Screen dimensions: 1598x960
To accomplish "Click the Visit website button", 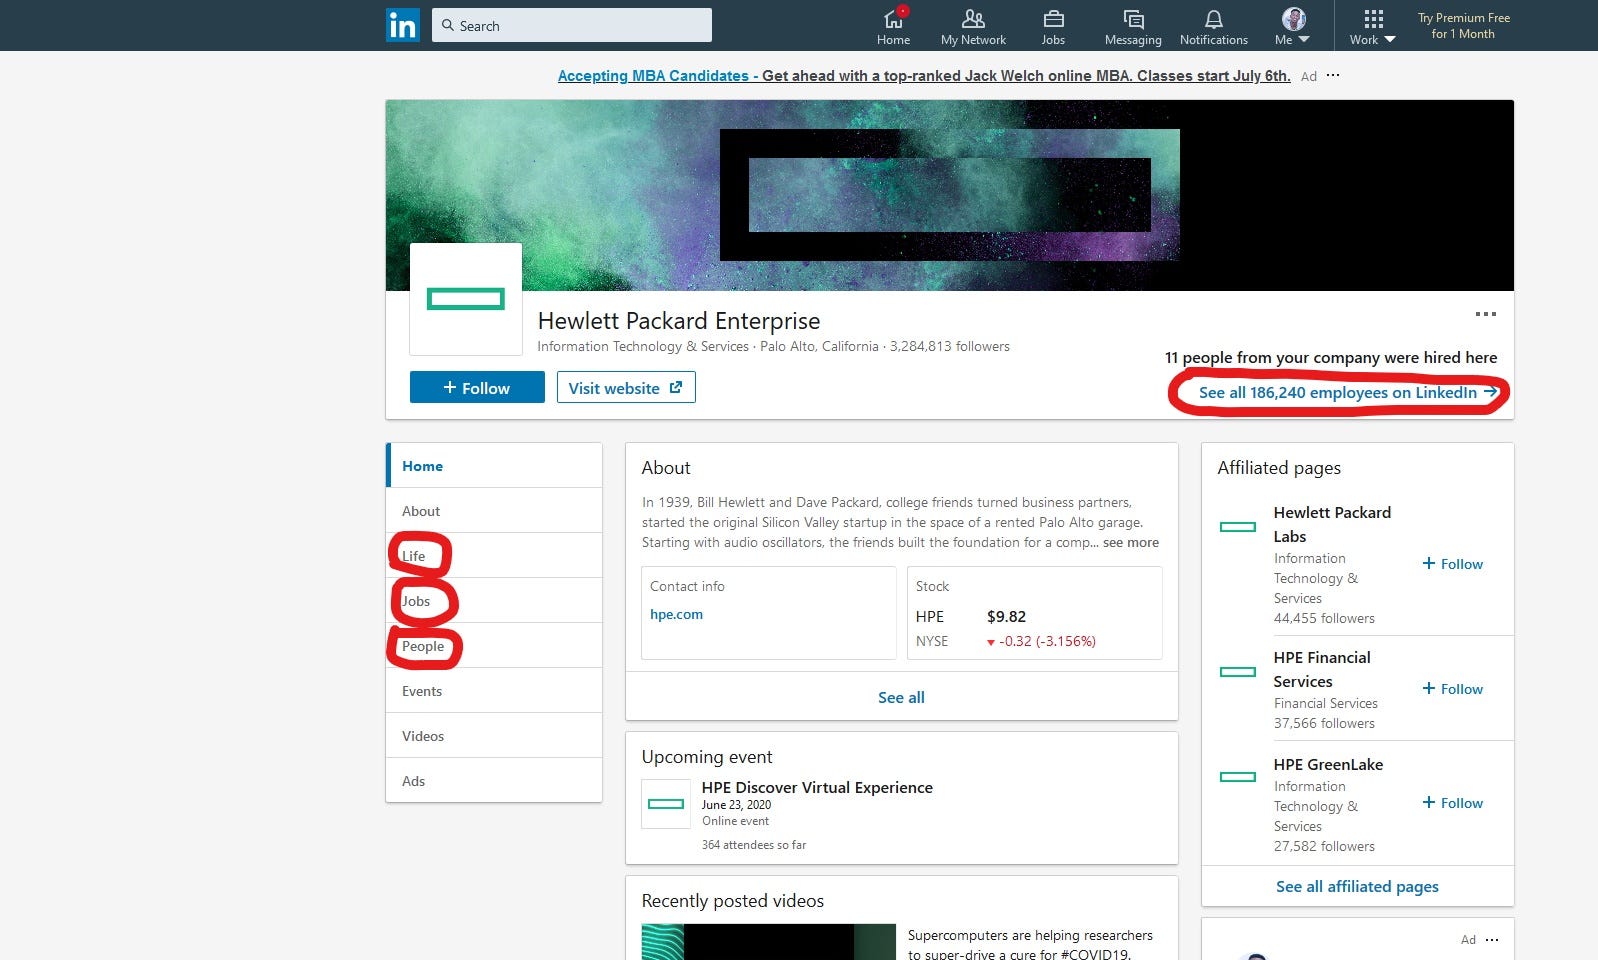I will 626,387.
